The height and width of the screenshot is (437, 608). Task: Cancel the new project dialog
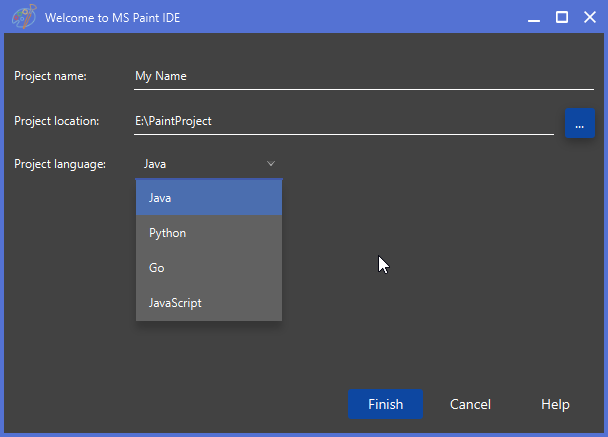click(x=470, y=404)
